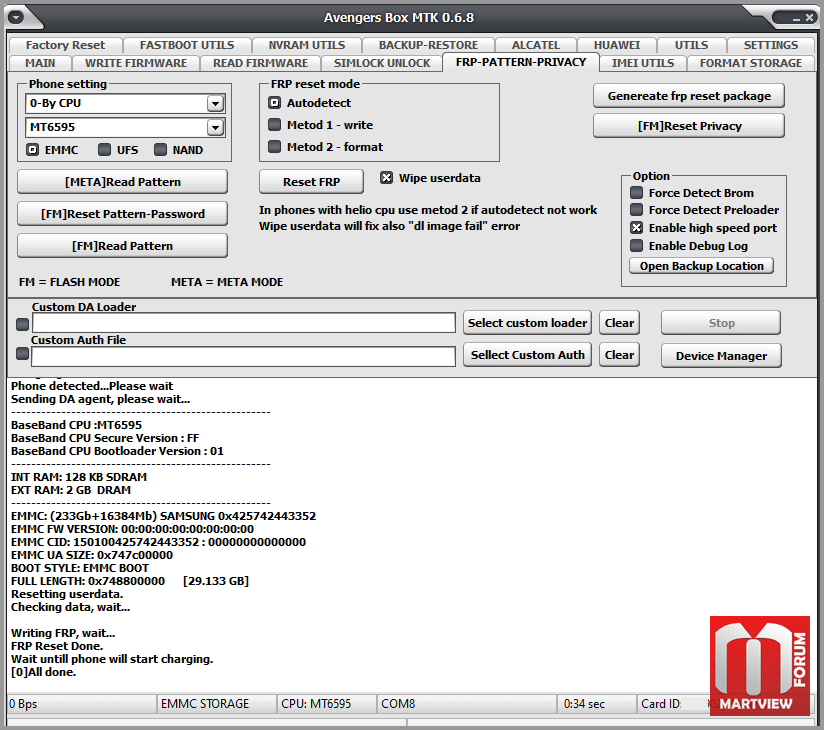824x730 pixels.
Task: Minimize the Avengers Box window
Action: (796, 18)
